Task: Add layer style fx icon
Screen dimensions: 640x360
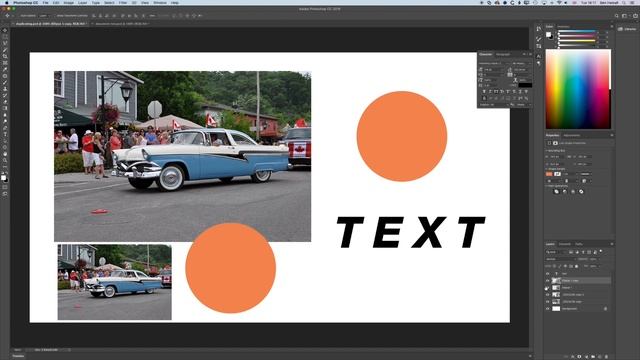Action: tap(573, 357)
